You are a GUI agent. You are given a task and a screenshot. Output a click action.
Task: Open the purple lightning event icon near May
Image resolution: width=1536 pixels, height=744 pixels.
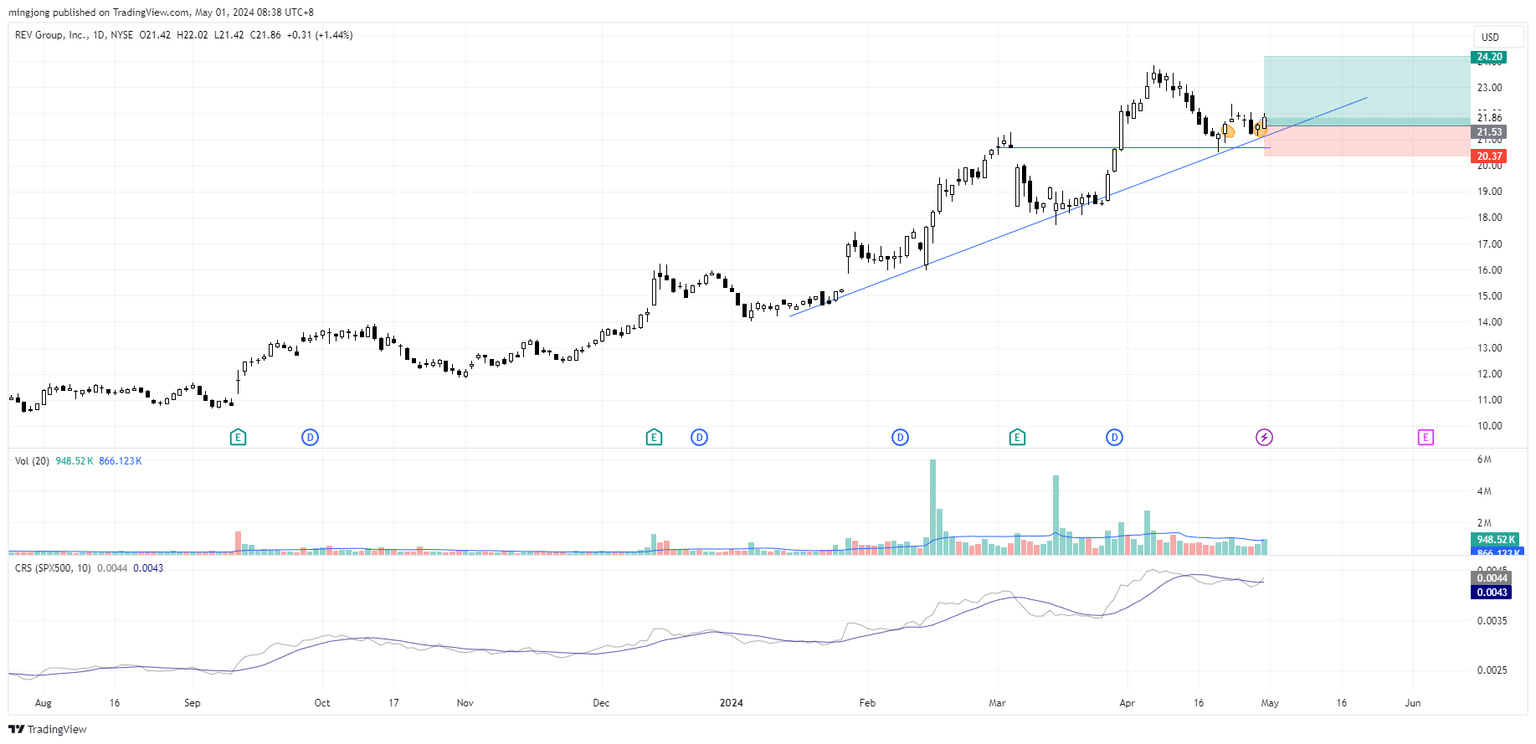[1264, 437]
